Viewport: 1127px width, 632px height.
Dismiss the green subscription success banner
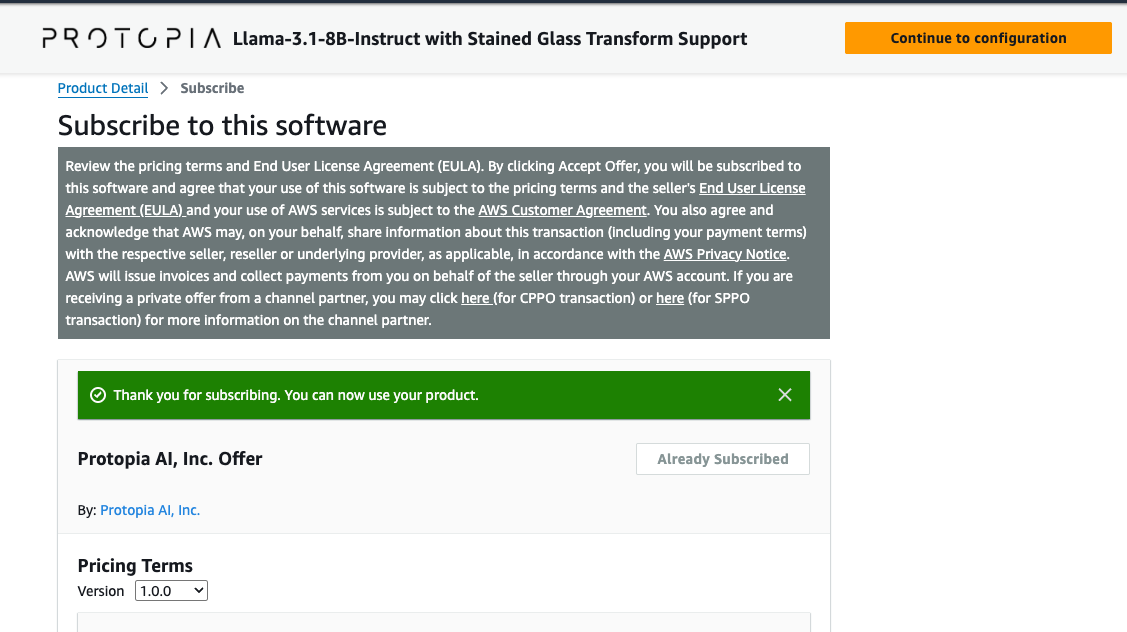[x=785, y=395]
